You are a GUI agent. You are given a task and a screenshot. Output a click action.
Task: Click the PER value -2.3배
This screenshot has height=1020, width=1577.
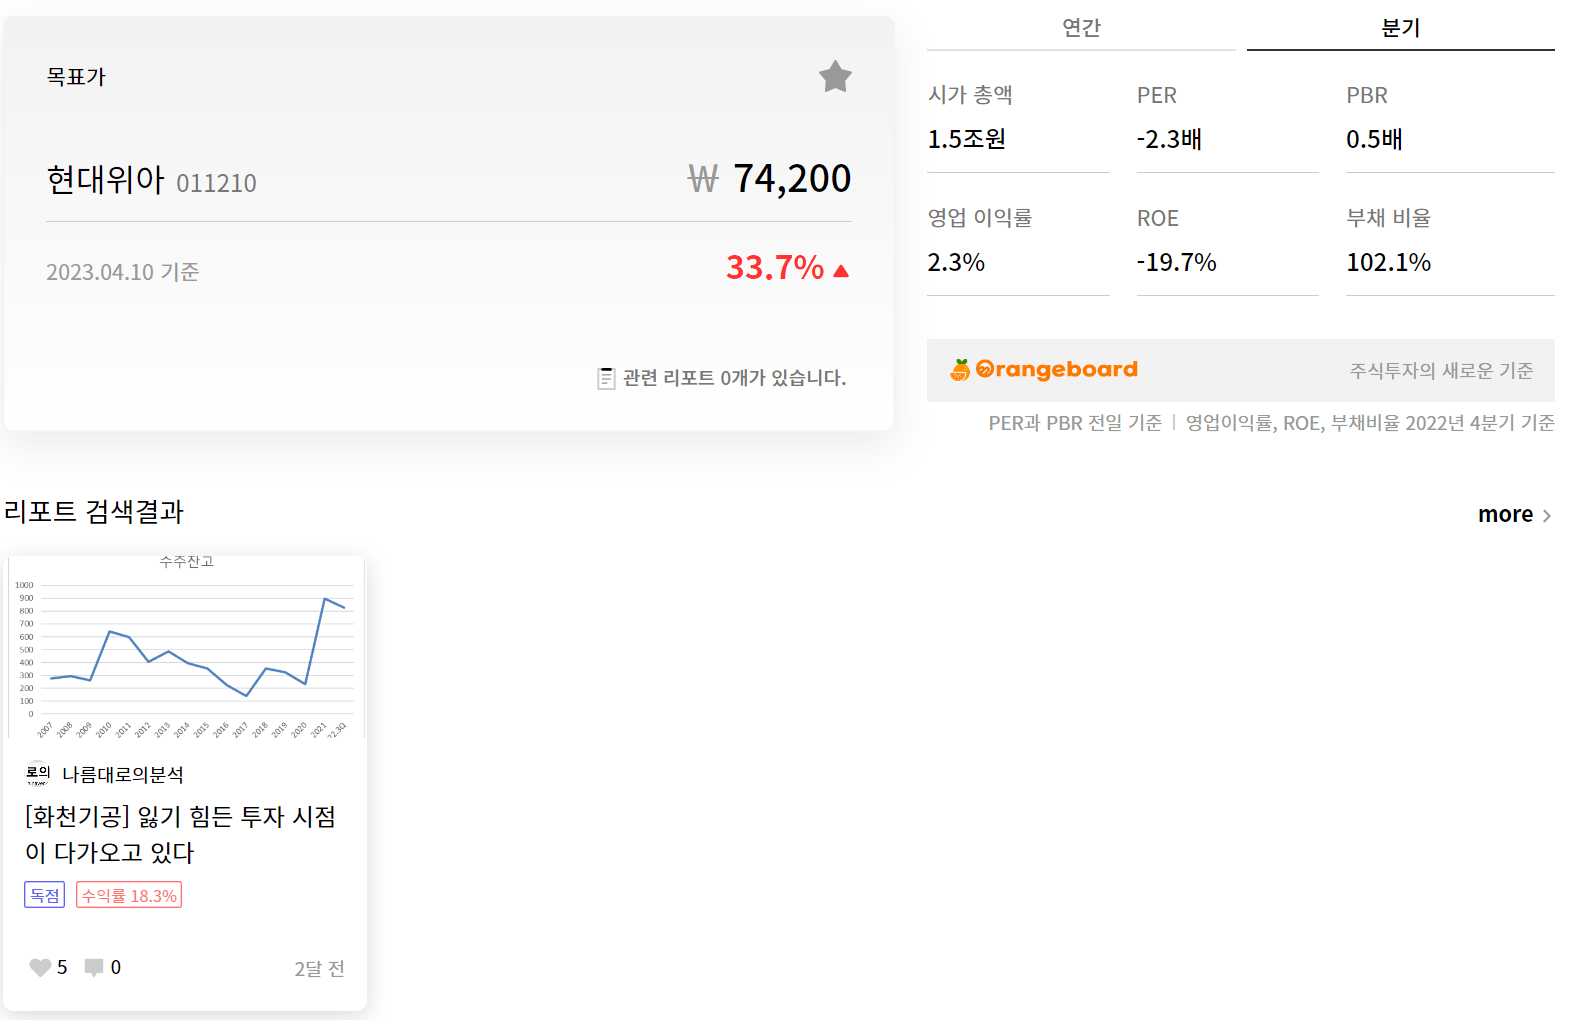(x=1169, y=139)
